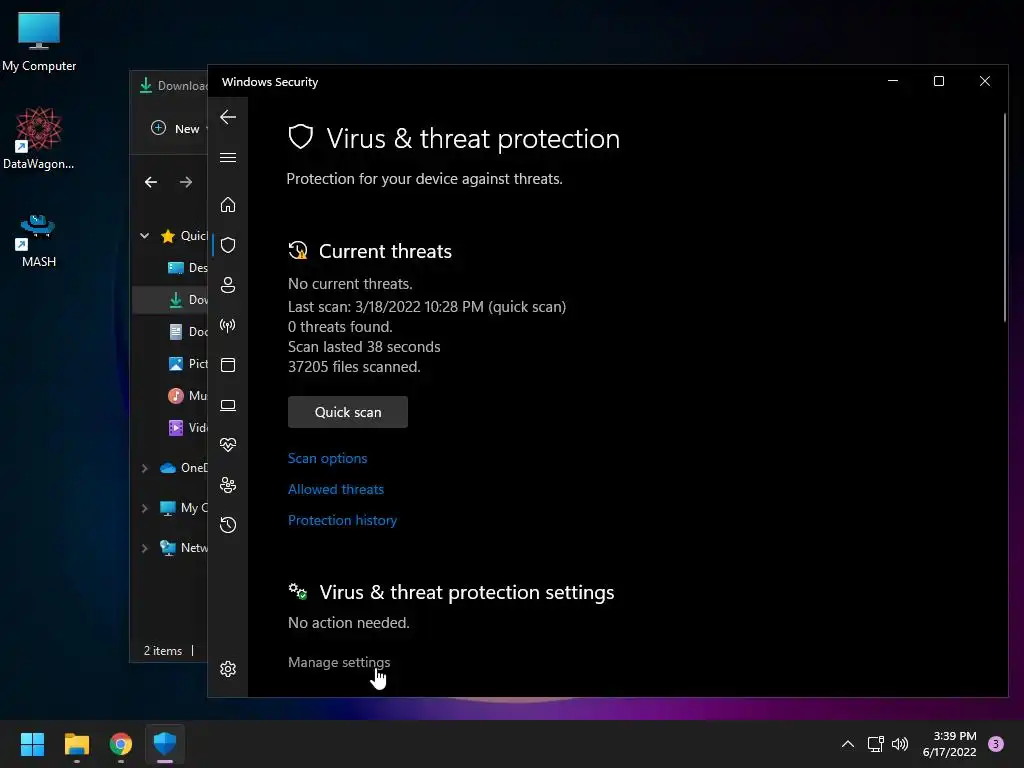Select the '37205 files scanned.' text
Image resolution: width=1024 pixels, height=768 pixels.
click(x=354, y=367)
